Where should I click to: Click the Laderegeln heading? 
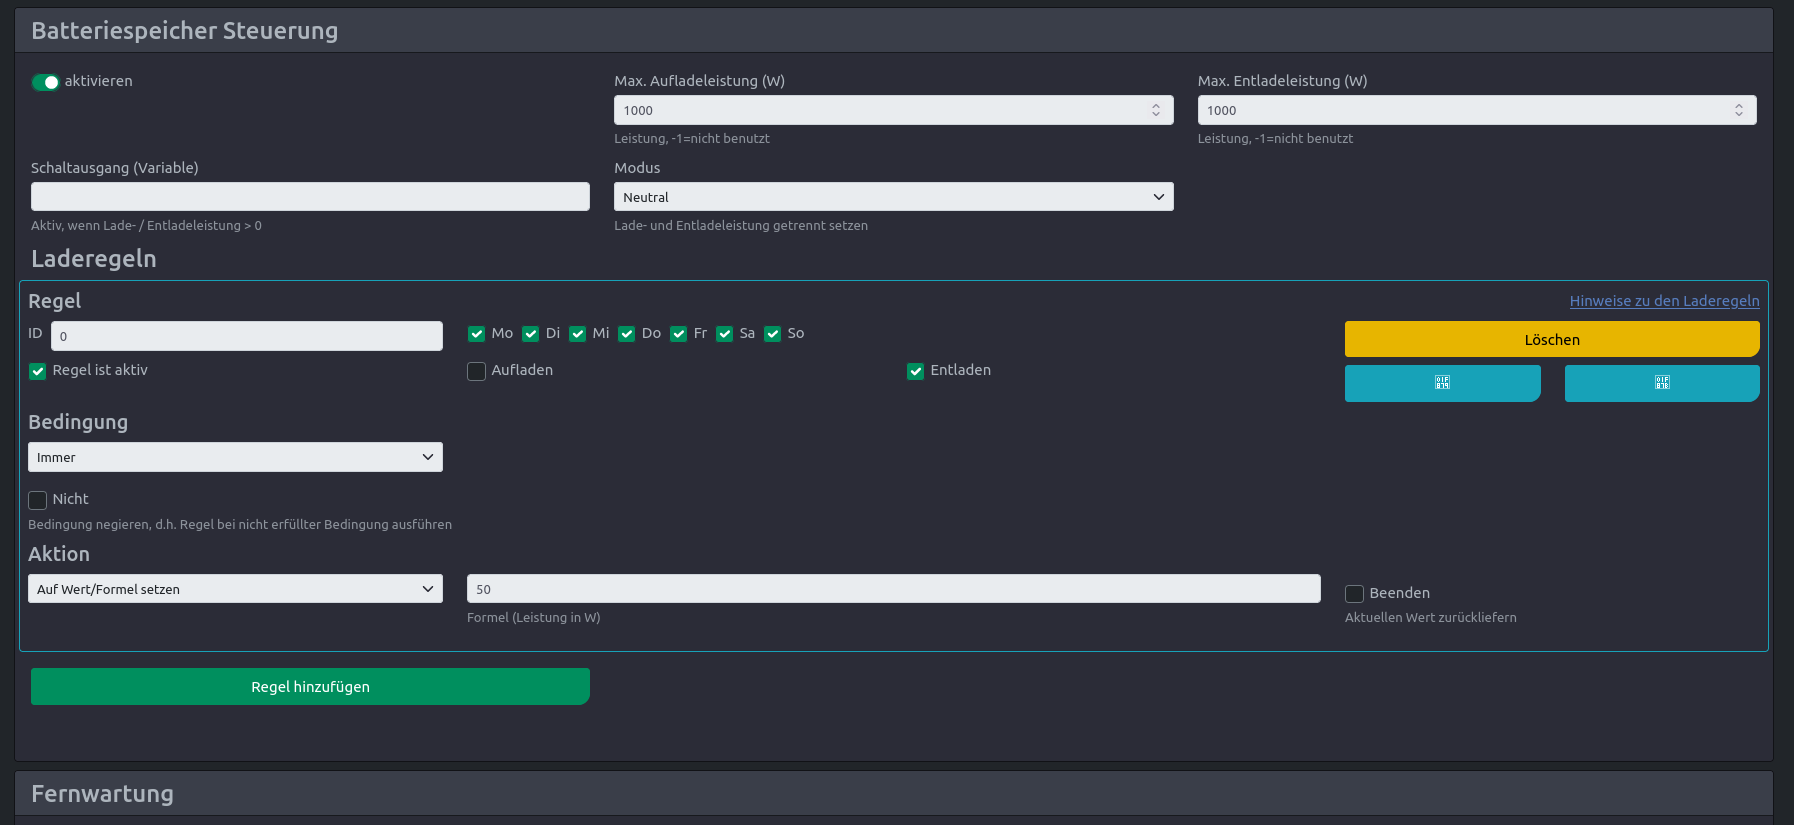pyautogui.click(x=94, y=259)
